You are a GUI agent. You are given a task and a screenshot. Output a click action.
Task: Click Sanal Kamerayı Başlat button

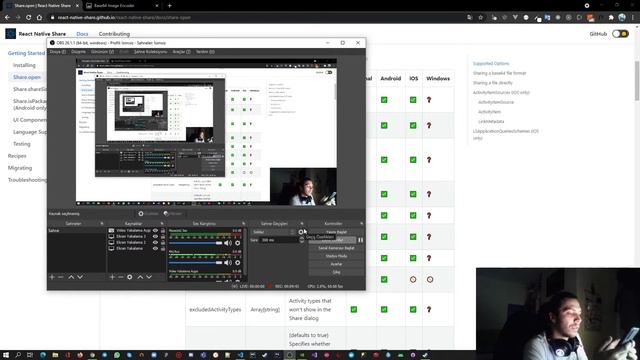(x=336, y=248)
